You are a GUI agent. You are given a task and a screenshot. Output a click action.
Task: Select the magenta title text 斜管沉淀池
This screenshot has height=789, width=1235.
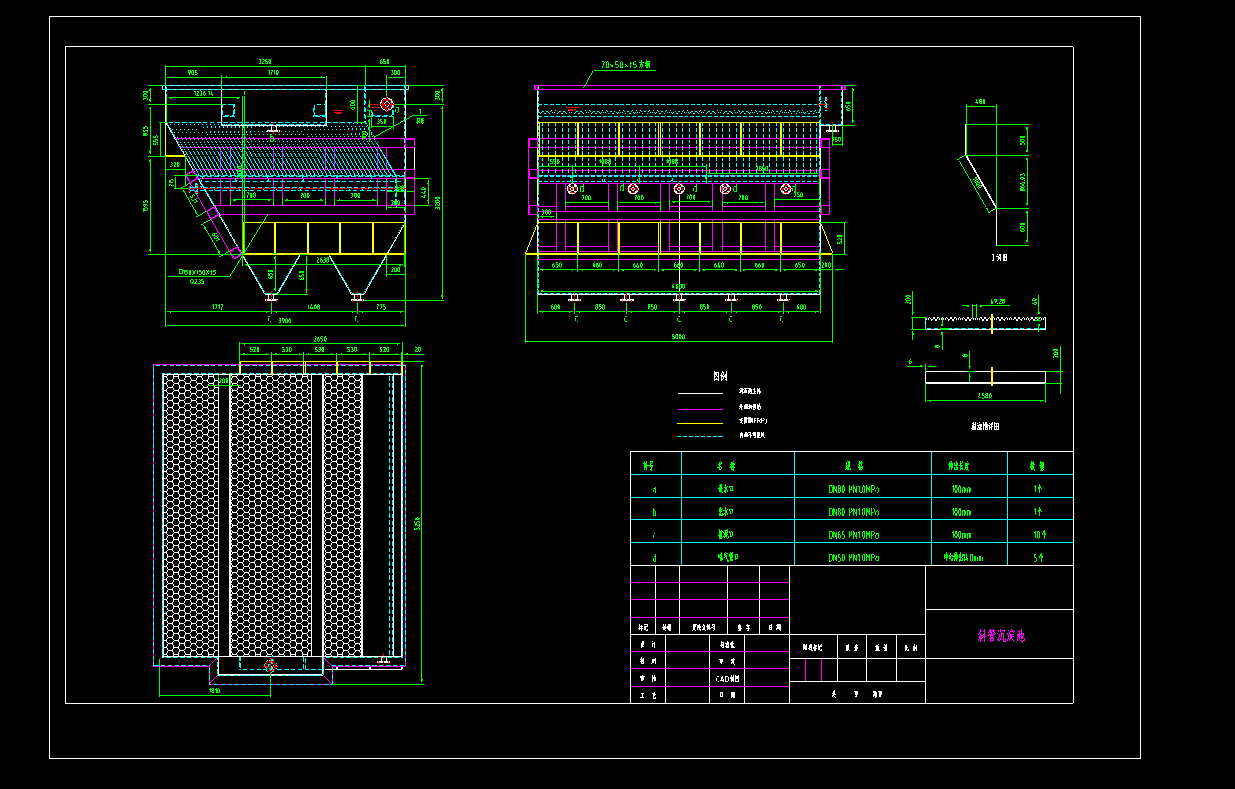tap(1000, 636)
